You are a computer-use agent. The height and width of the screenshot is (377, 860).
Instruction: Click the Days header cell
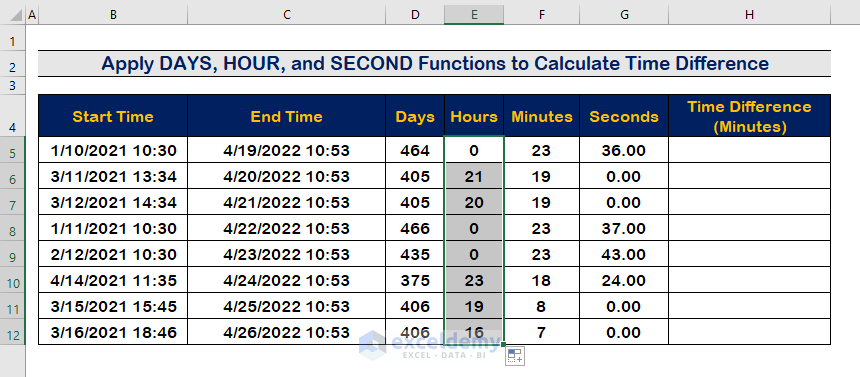pos(415,116)
